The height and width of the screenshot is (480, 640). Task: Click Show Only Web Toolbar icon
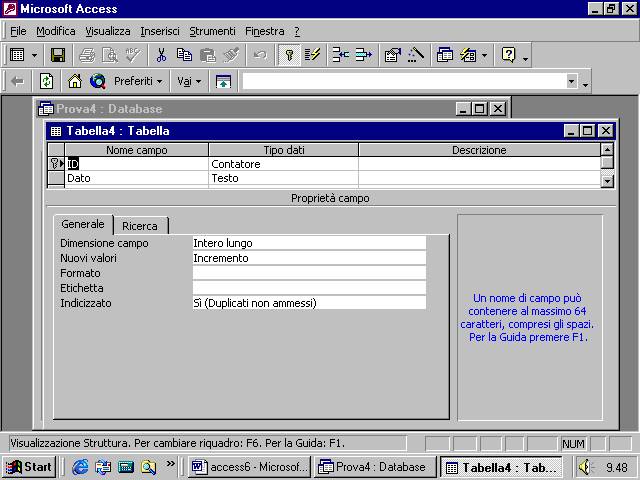(x=223, y=81)
